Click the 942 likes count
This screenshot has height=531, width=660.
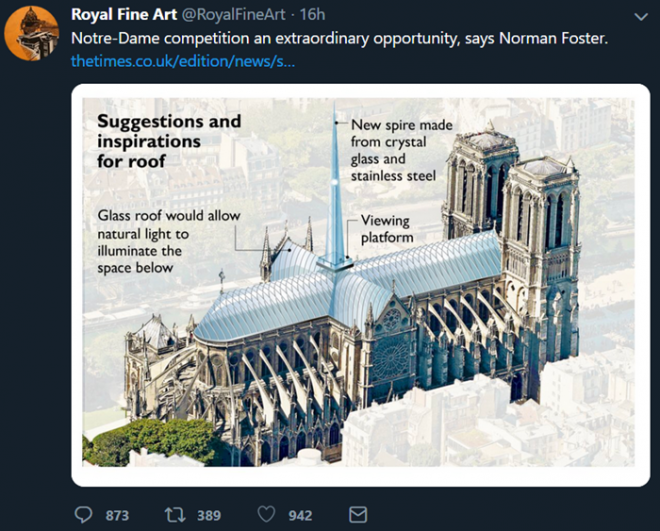[300, 515]
